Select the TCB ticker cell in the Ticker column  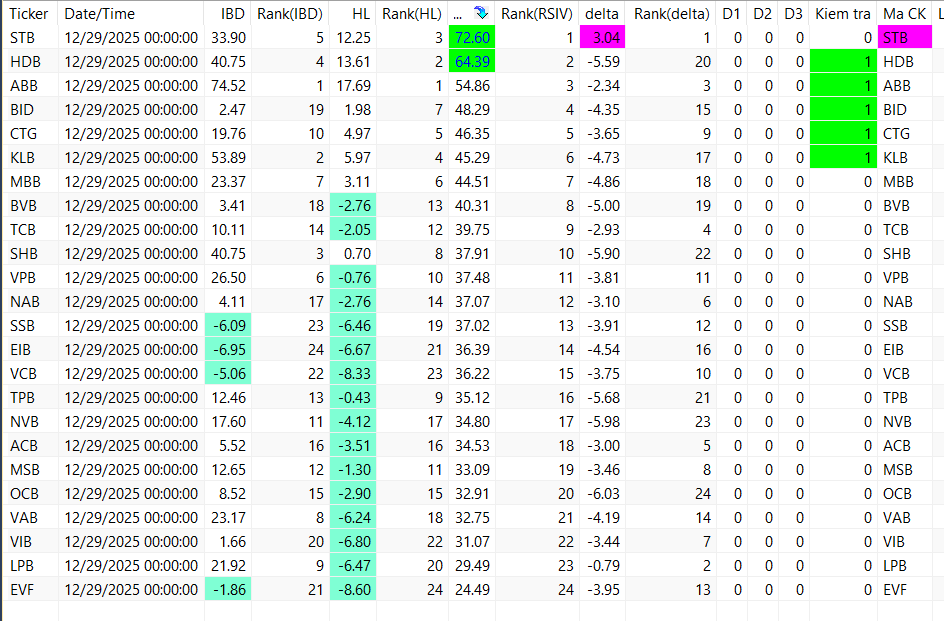pyautogui.click(x=30, y=229)
